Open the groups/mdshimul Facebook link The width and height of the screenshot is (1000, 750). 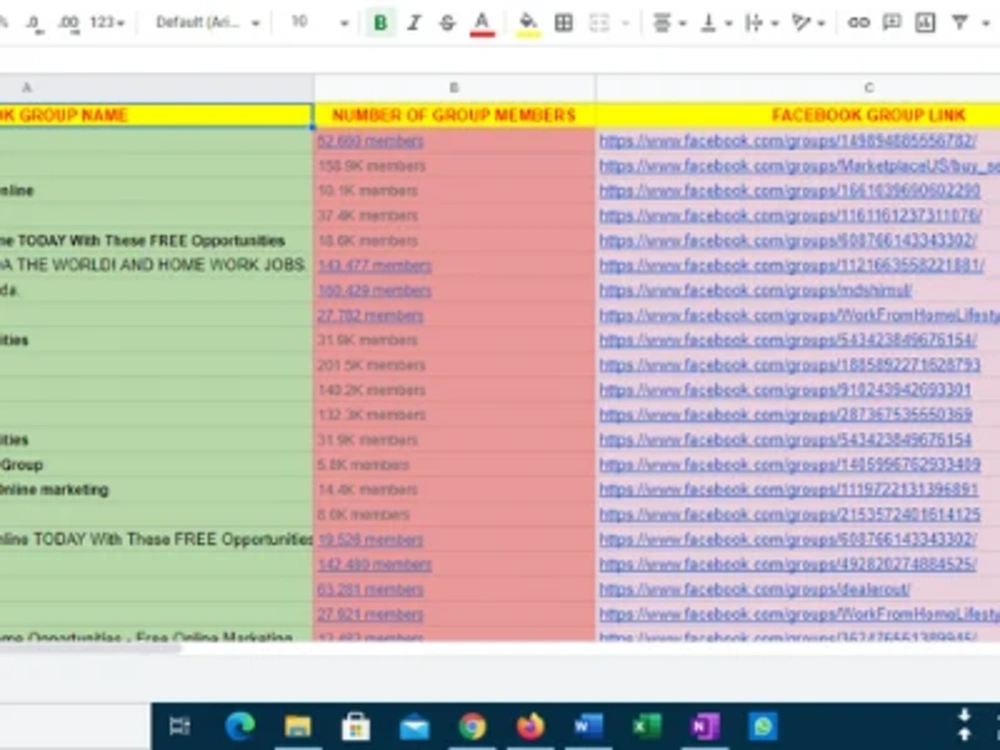(x=755, y=291)
